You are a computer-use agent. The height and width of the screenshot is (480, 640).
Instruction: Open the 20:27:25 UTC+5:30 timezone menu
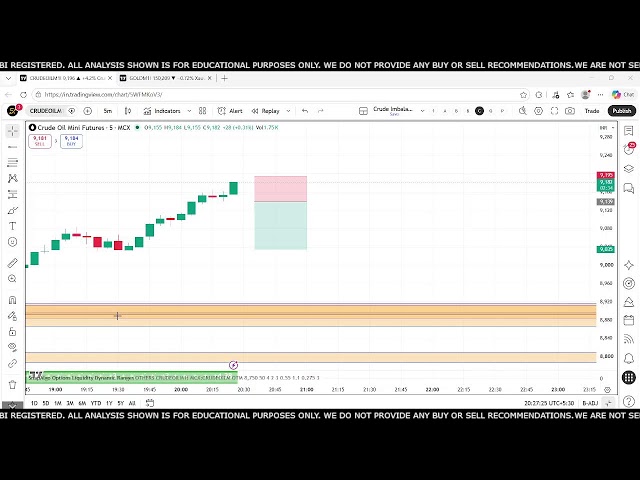(x=549, y=403)
